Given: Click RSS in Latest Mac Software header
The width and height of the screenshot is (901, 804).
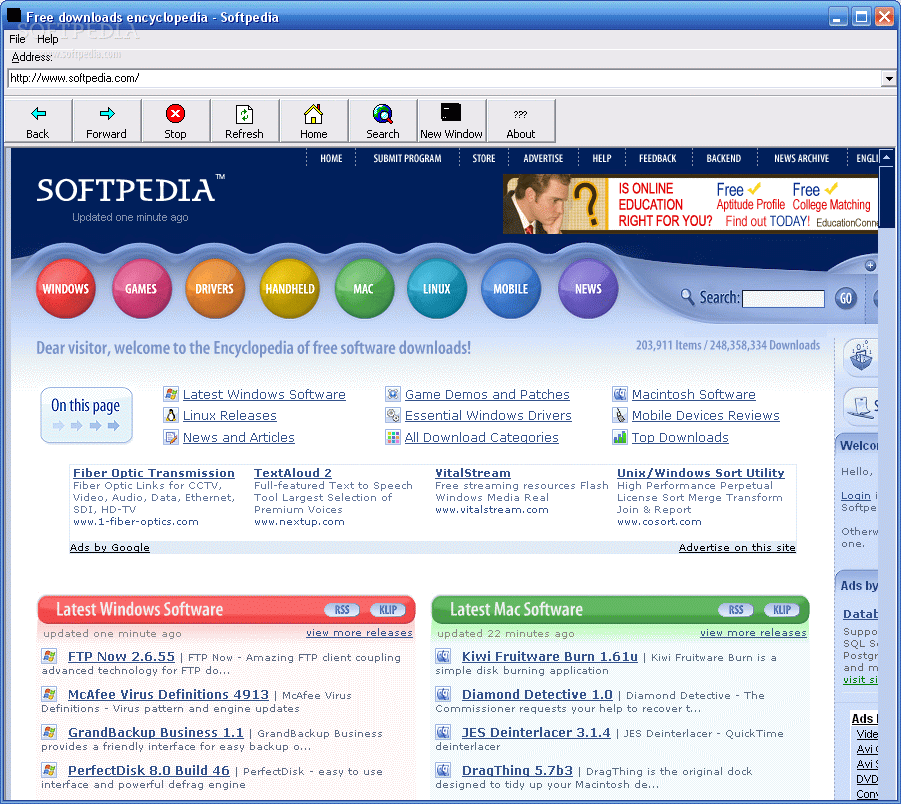Looking at the screenshot, I should pos(736,610).
